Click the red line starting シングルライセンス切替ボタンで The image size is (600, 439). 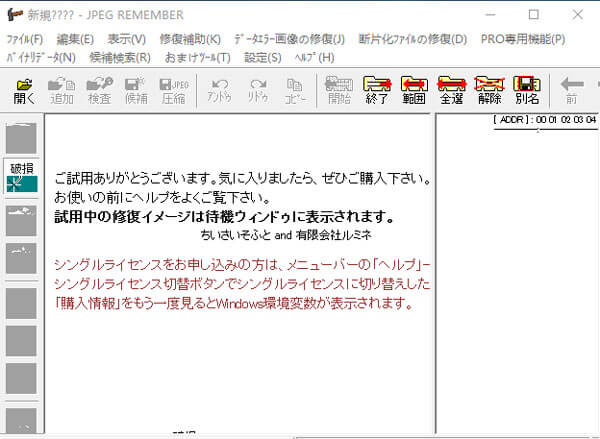[x=242, y=284]
